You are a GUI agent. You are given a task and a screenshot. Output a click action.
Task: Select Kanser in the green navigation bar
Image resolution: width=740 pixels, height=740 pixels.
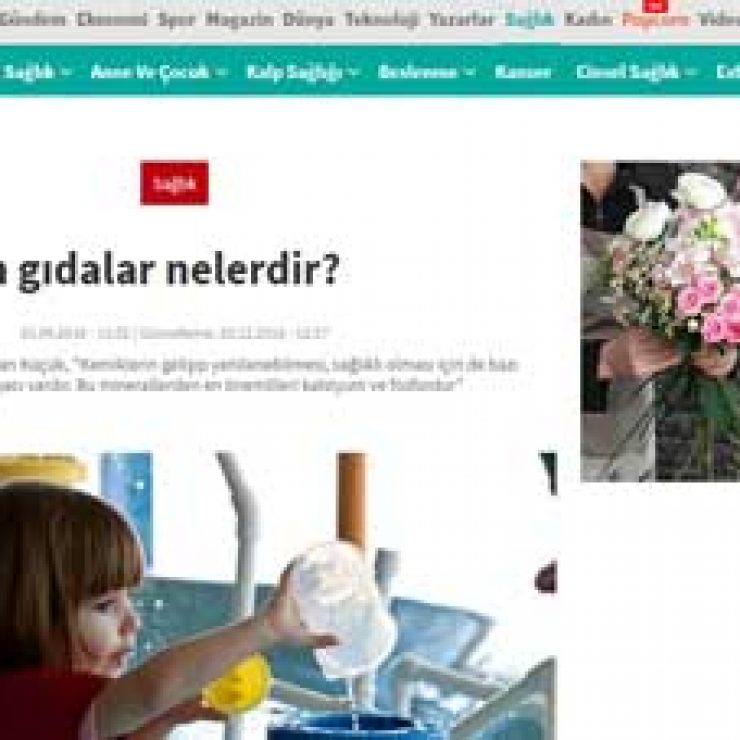[x=523, y=72]
